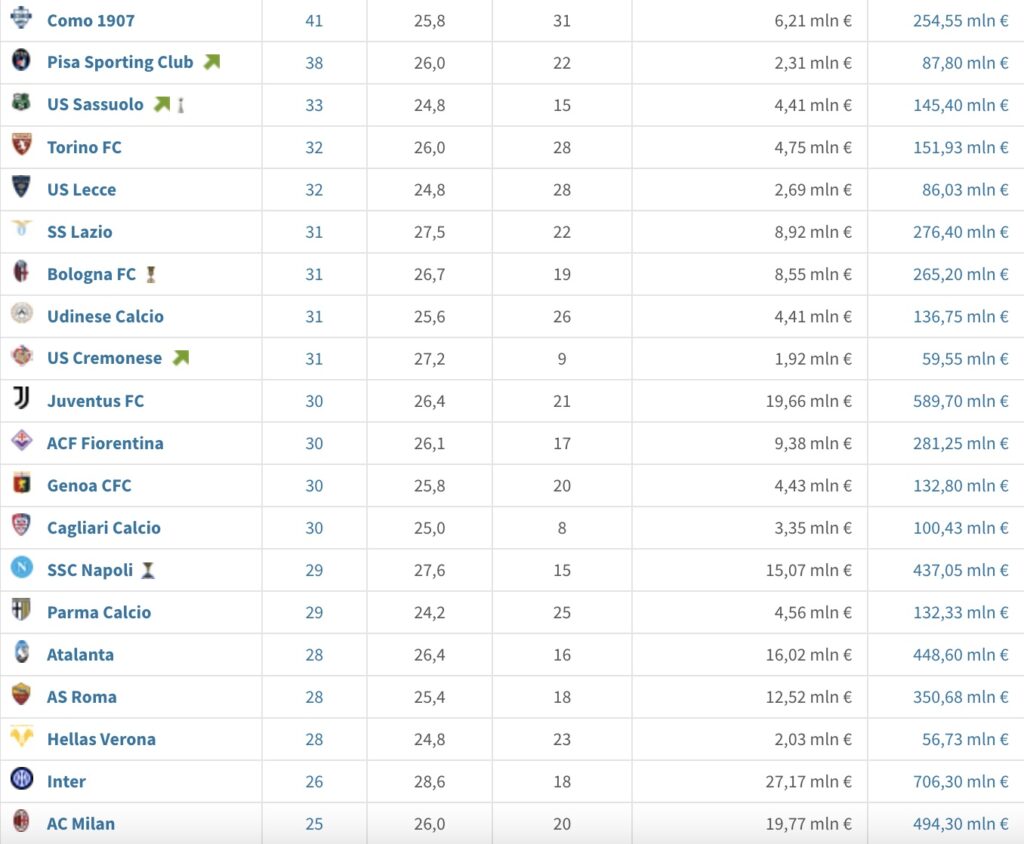Click the Torino FC crest icon
1024x844 pixels.
(x=21, y=145)
